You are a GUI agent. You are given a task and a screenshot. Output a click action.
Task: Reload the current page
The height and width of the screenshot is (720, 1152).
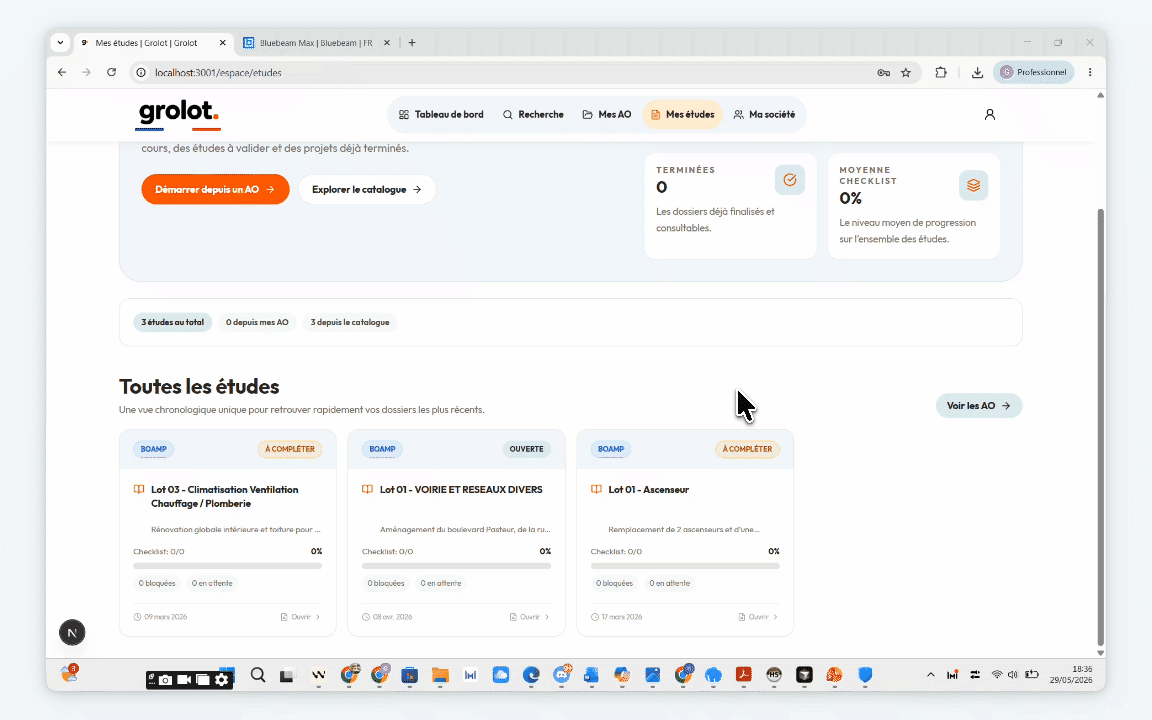[112, 72]
